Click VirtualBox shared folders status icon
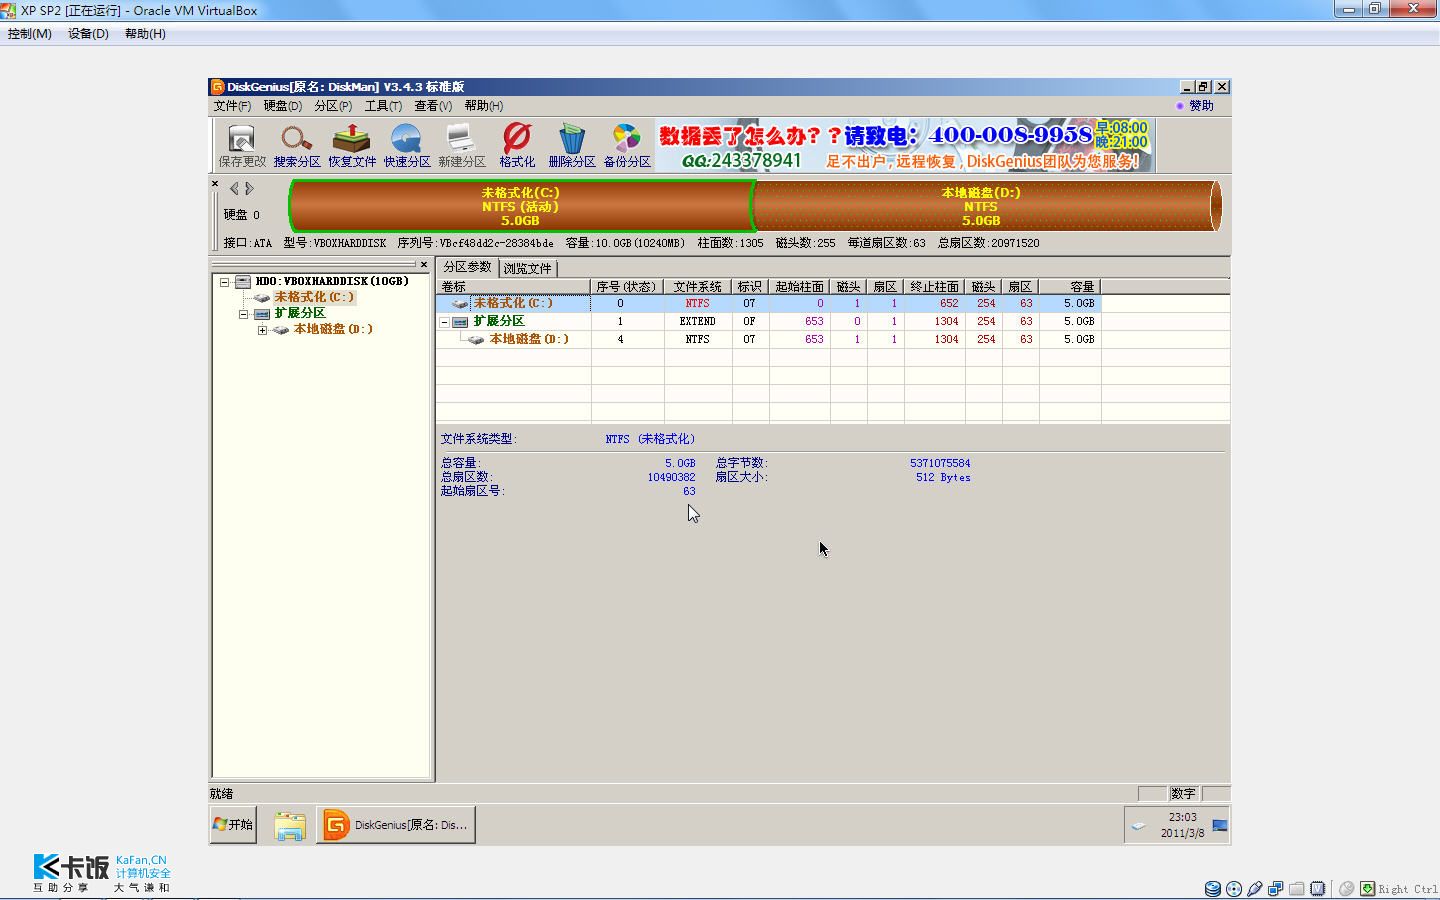 click(1297, 888)
